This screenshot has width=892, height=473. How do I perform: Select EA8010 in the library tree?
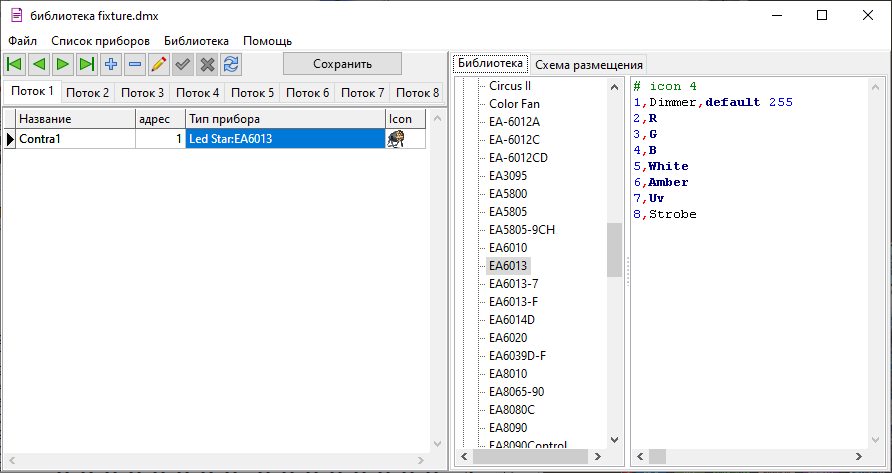point(508,374)
